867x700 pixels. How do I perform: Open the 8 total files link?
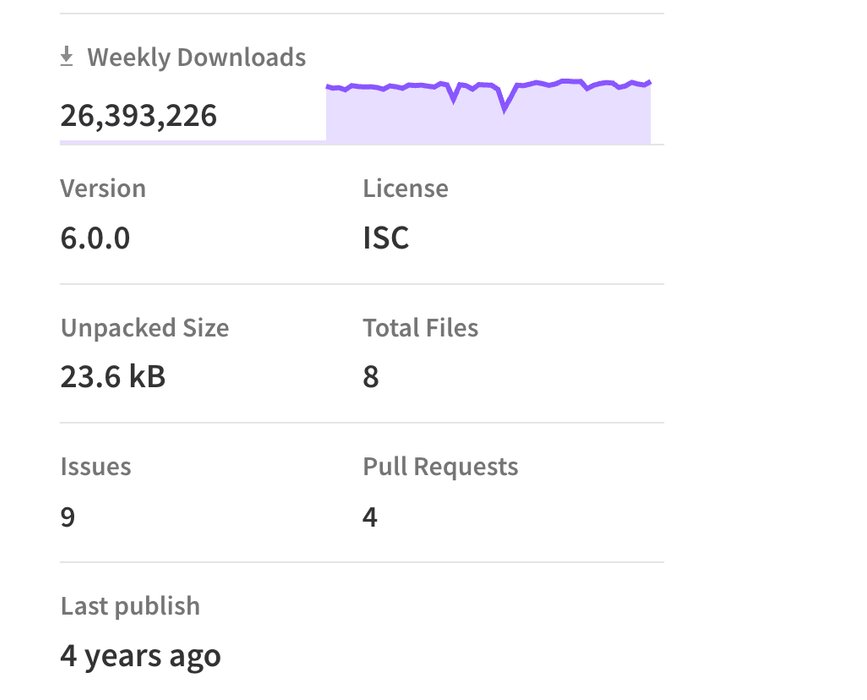click(371, 377)
